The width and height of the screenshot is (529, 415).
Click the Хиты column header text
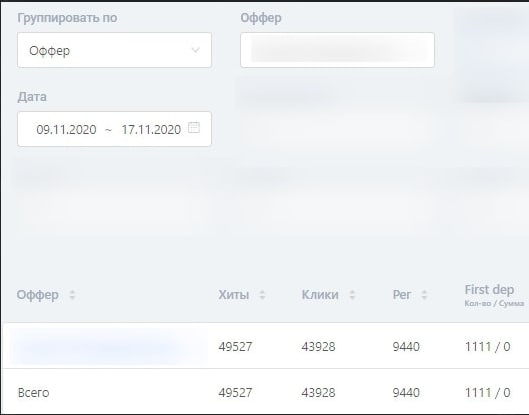234,295
